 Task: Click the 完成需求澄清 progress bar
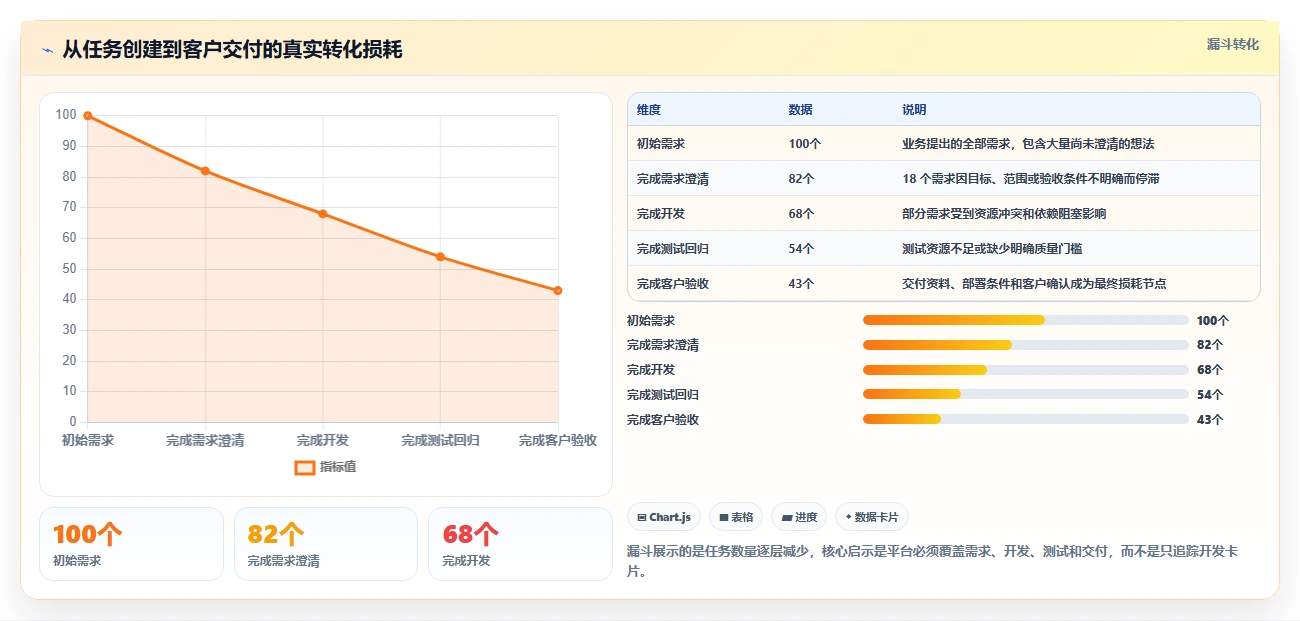pos(1025,345)
